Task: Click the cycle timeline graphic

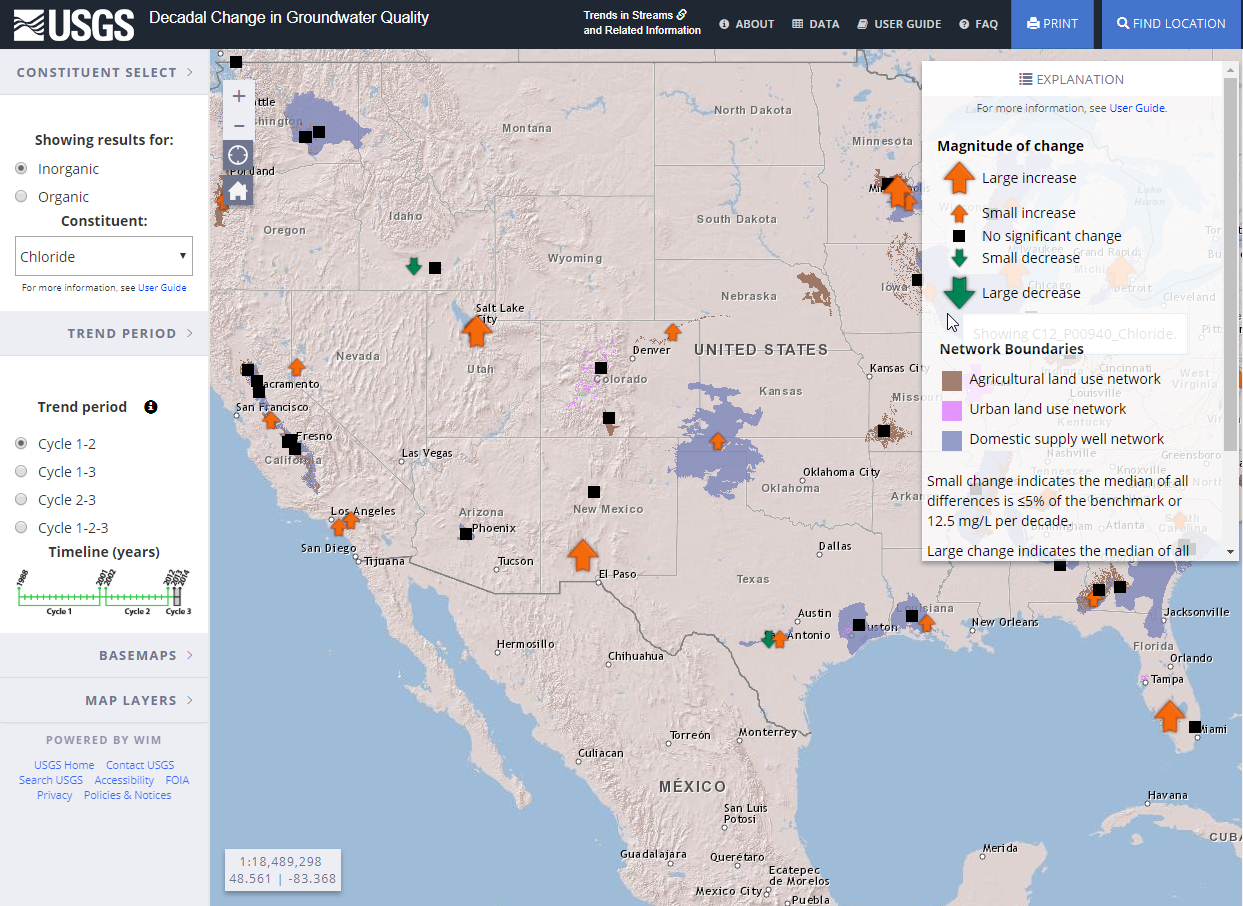Action: pos(104,591)
